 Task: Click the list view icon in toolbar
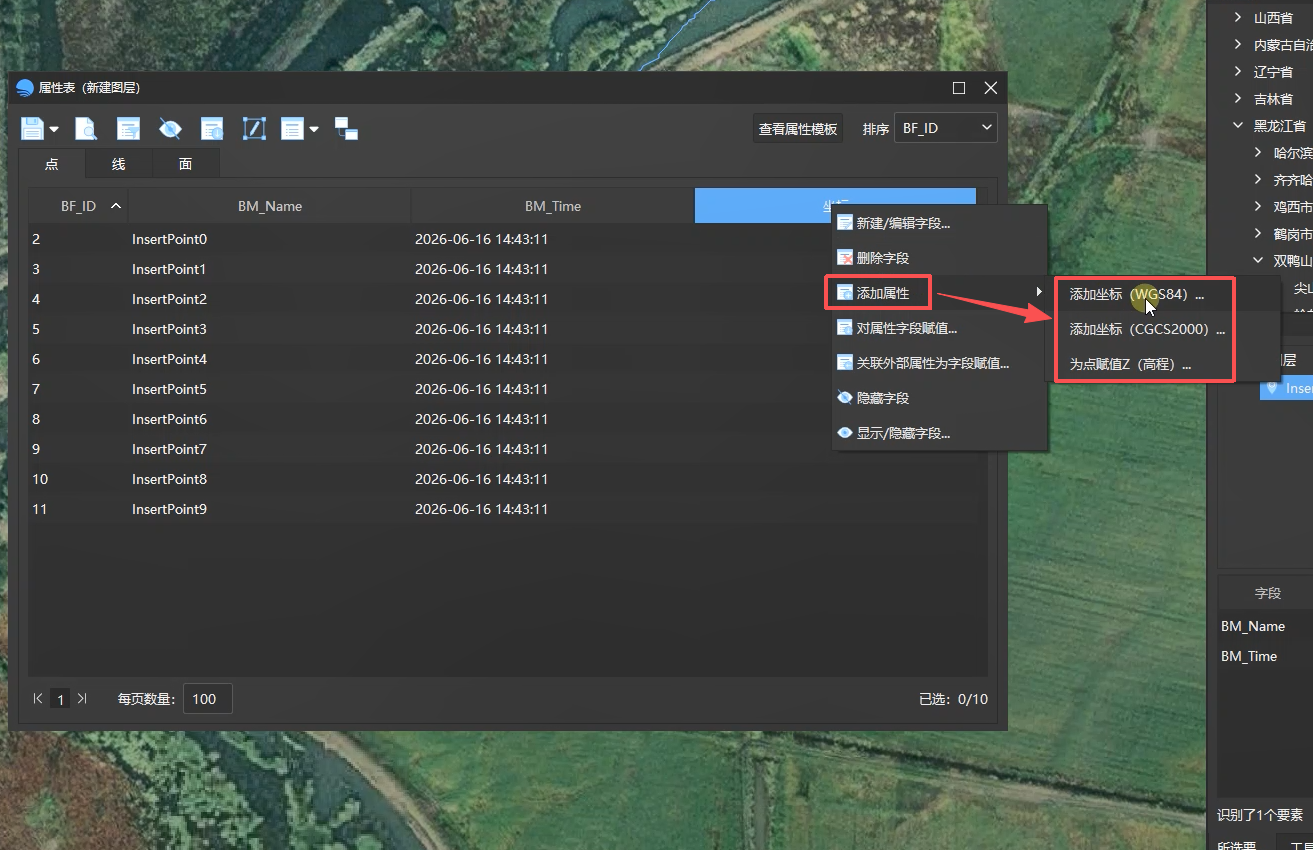292,128
